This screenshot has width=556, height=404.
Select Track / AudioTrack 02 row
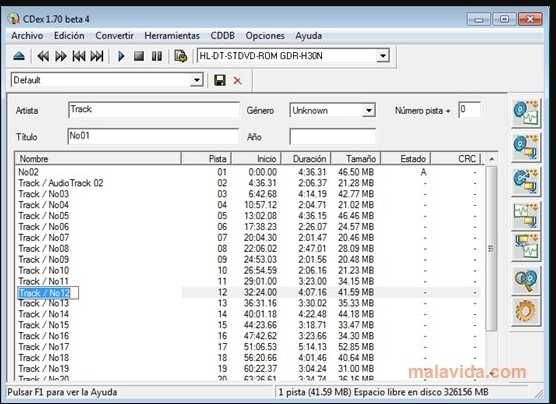[x=248, y=183]
